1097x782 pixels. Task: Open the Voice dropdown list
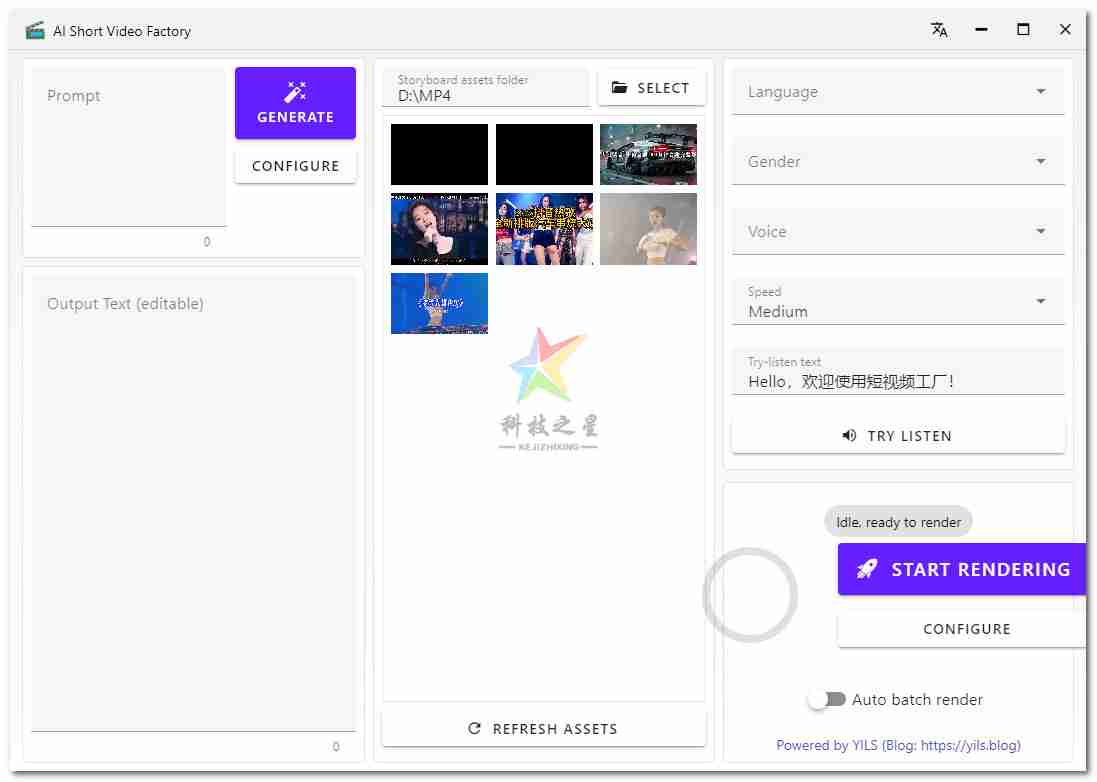coord(897,232)
